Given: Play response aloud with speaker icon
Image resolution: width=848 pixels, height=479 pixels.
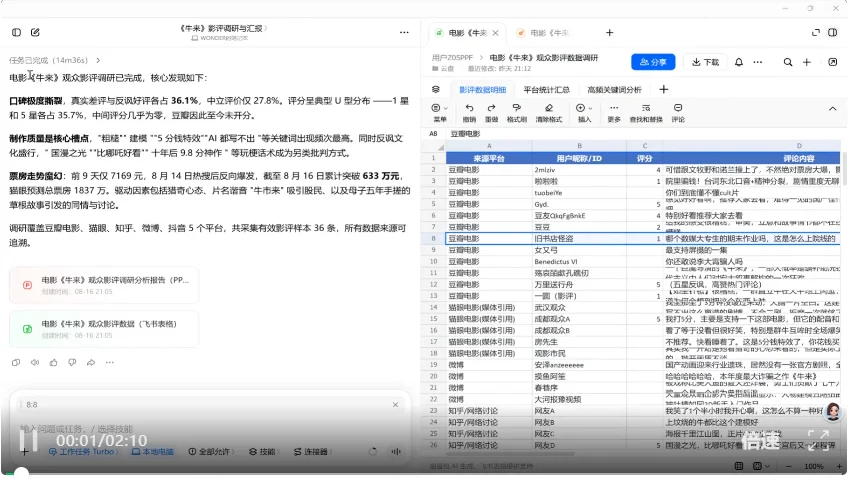Looking at the screenshot, I should pos(35,362).
